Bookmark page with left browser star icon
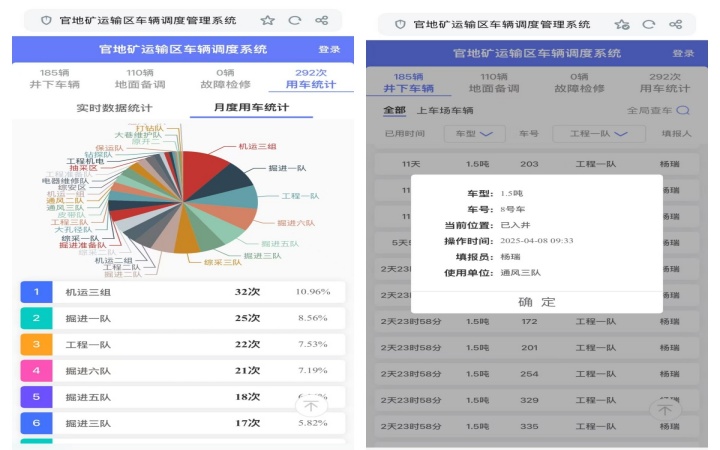720x450 pixels. pyautogui.click(x=267, y=20)
